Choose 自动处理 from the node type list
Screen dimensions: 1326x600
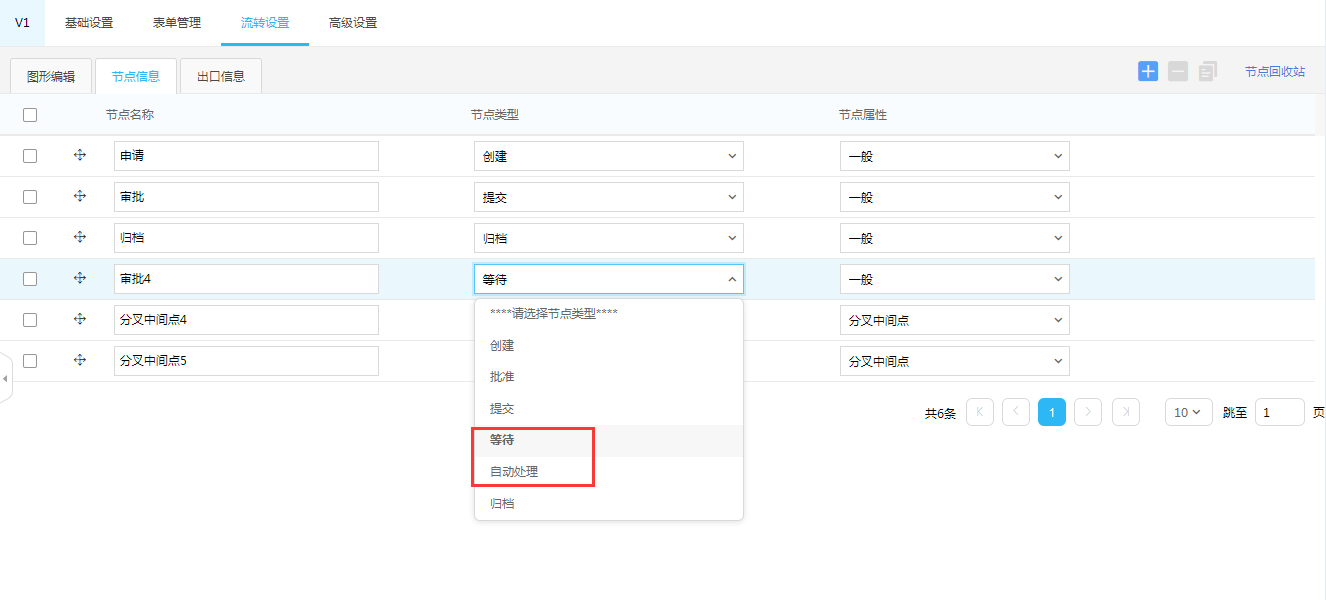click(x=514, y=472)
